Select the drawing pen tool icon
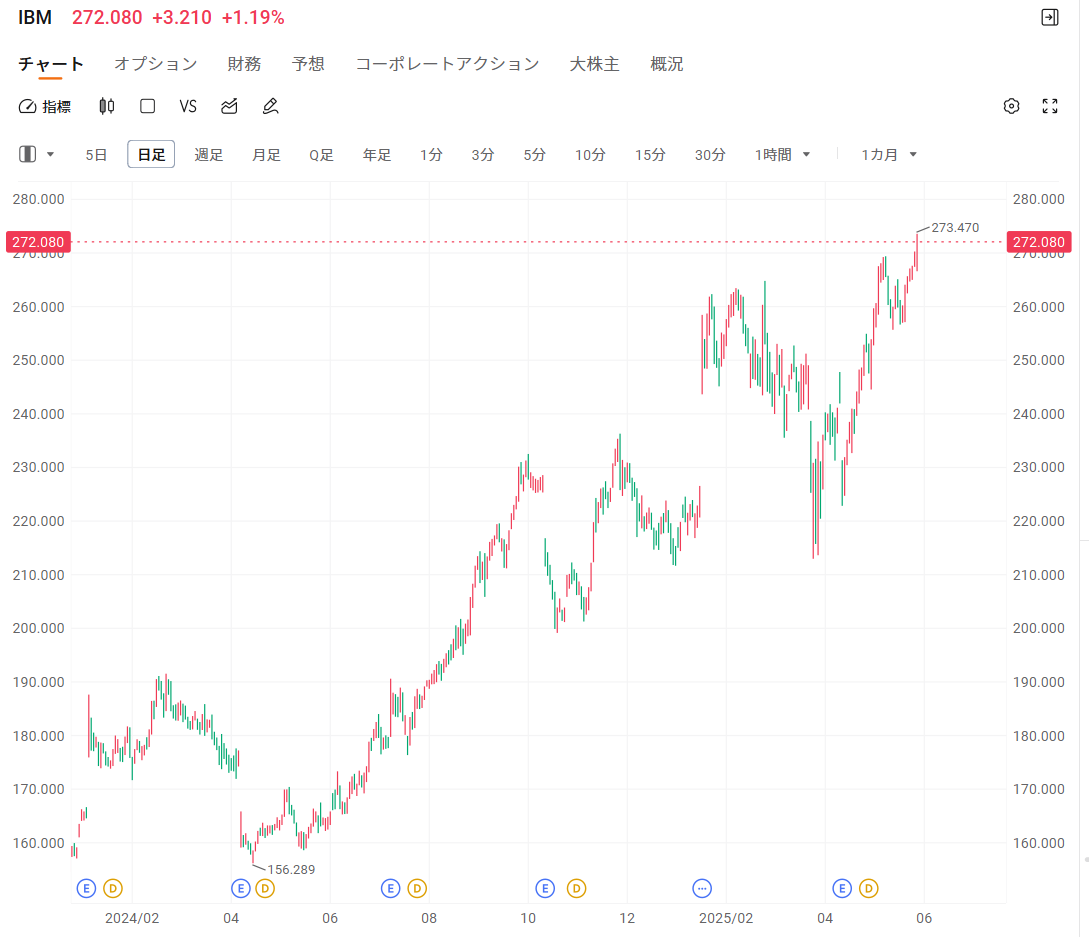Viewport: 1089px width, 938px height. click(x=270, y=106)
